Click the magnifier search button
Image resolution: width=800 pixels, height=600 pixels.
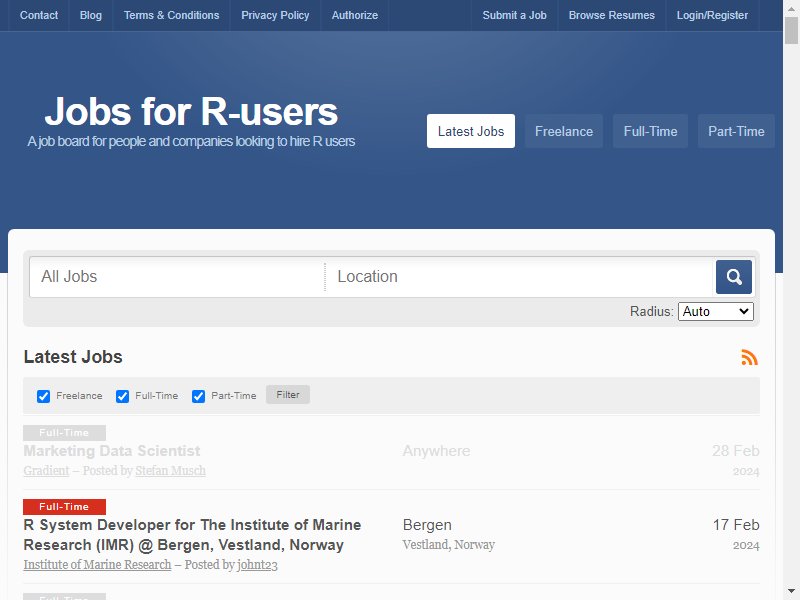click(733, 277)
